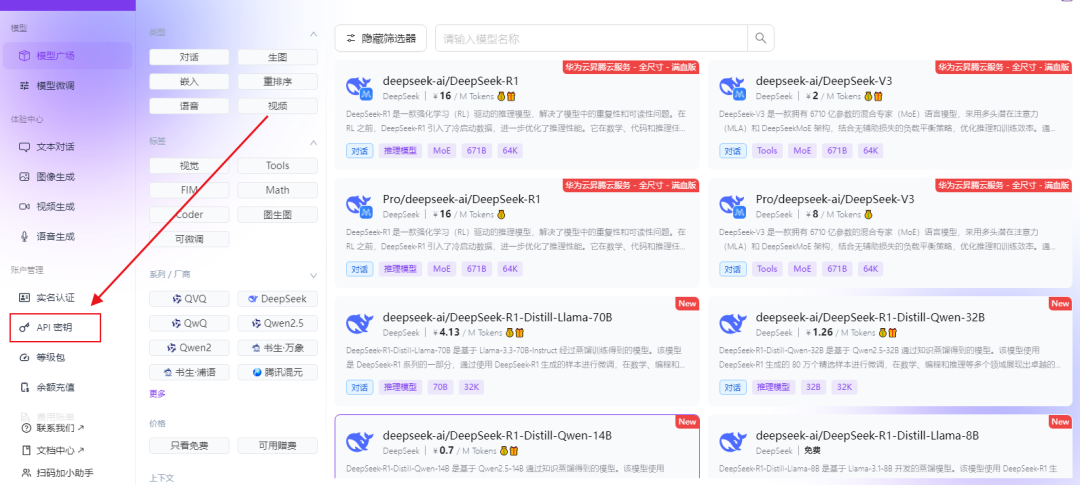Open the deepseek-ai/DeepSeek-V3 model title
The height and width of the screenshot is (485, 1080).
point(824,81)
